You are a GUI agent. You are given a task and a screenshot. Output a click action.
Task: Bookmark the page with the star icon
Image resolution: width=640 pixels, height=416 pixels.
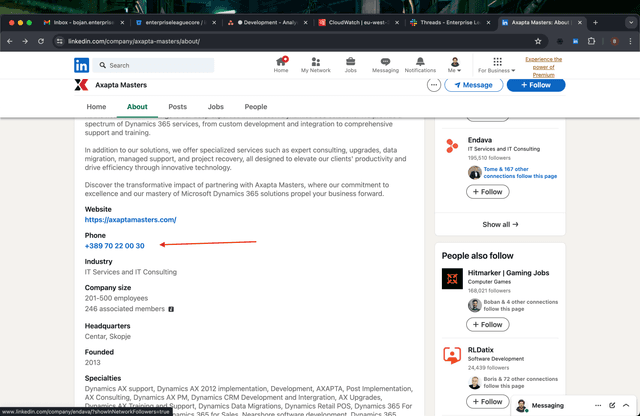coord(538,41)
